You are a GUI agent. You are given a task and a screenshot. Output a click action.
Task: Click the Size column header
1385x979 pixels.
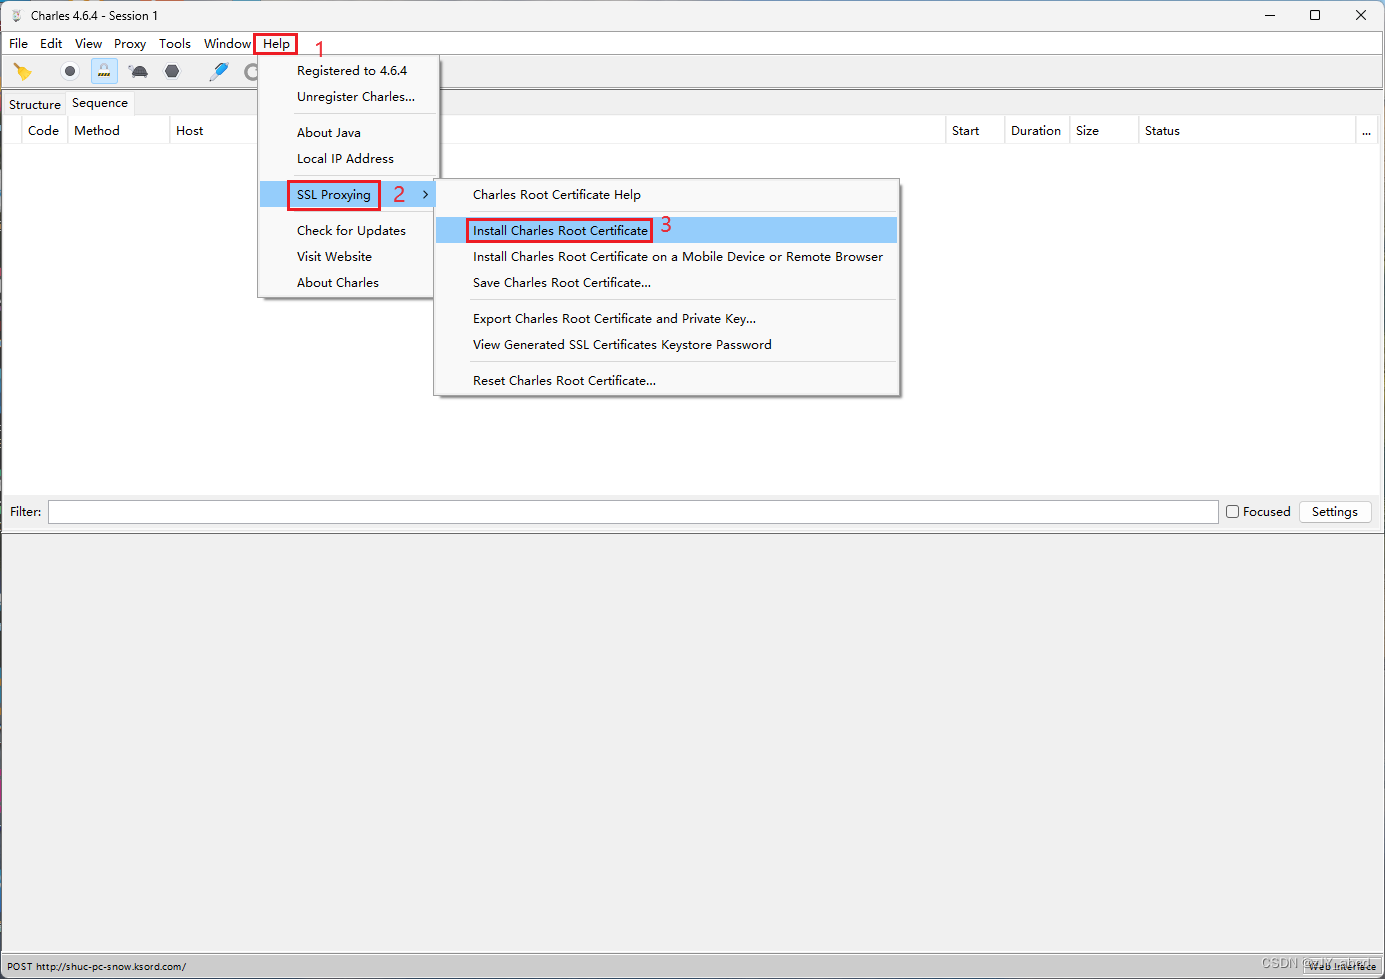(1088, 131)
